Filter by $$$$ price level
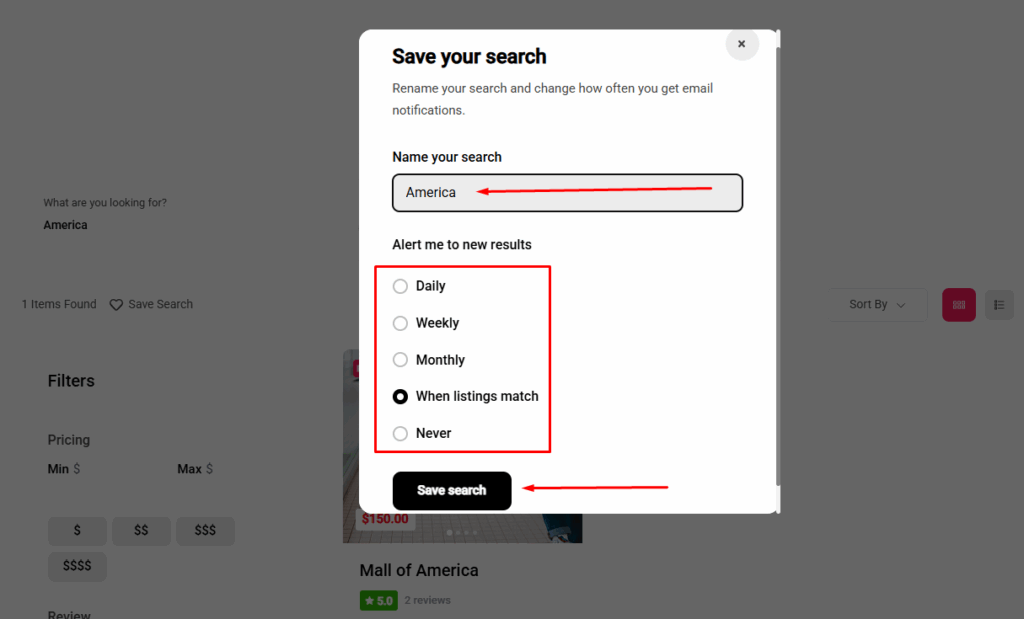The height and width of the screenshot is (619, 1024). click(77, 566)
